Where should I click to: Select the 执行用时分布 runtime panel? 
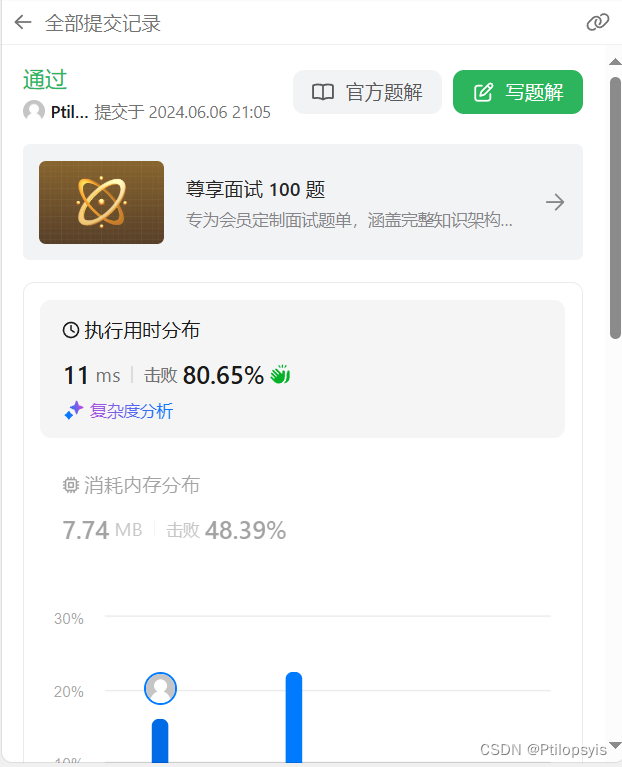[x=302, y=369]
